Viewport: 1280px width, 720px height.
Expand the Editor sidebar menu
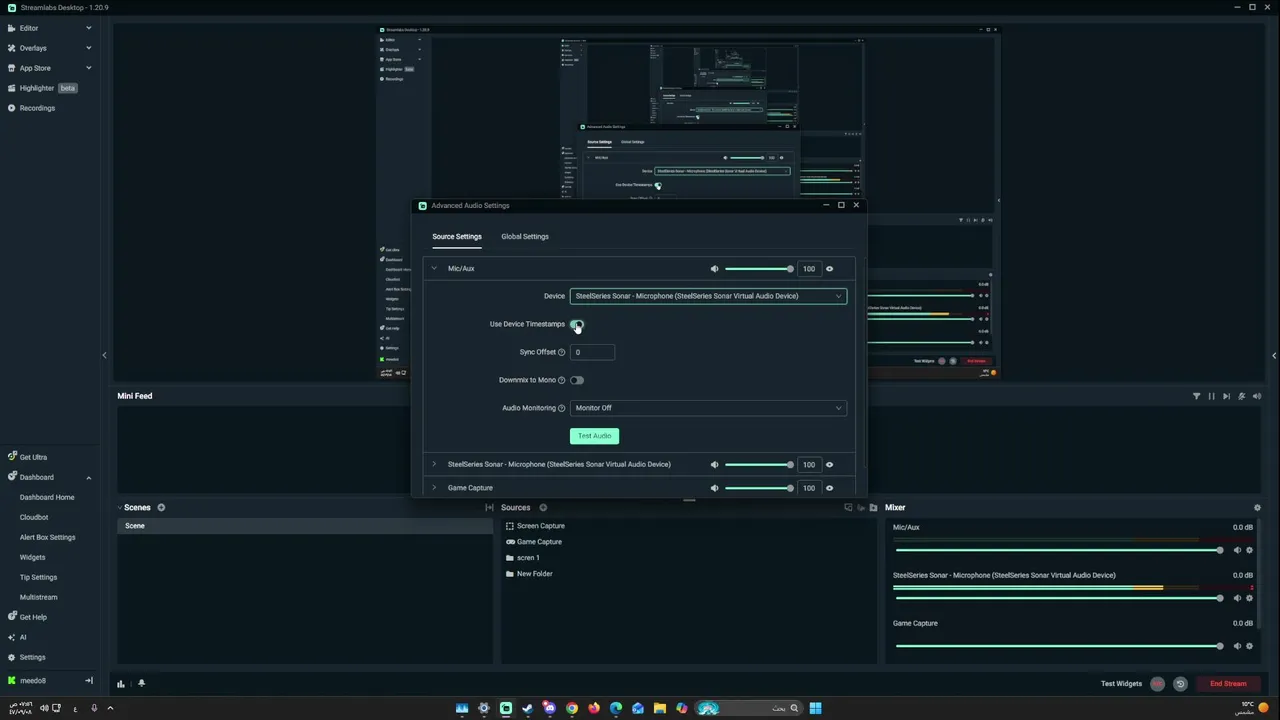[88, 28]
